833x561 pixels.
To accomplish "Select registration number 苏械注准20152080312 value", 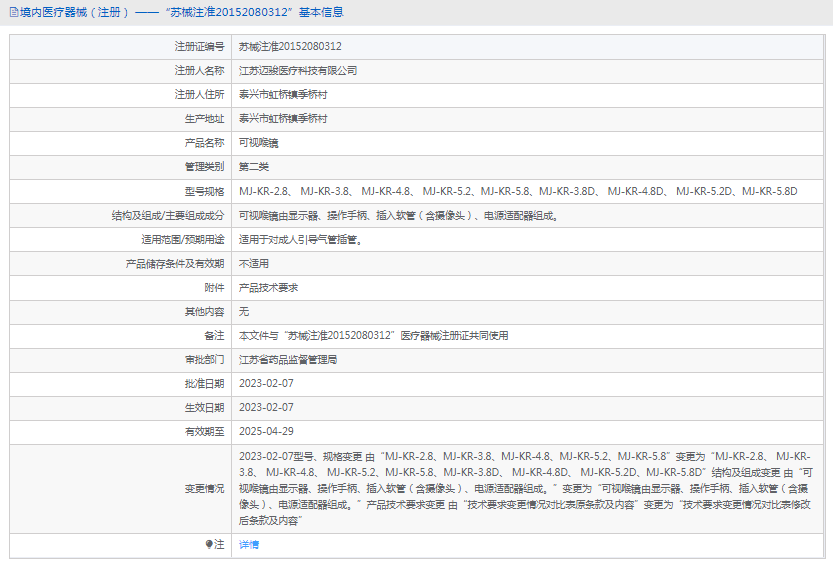I will click(x=290, y=47).
